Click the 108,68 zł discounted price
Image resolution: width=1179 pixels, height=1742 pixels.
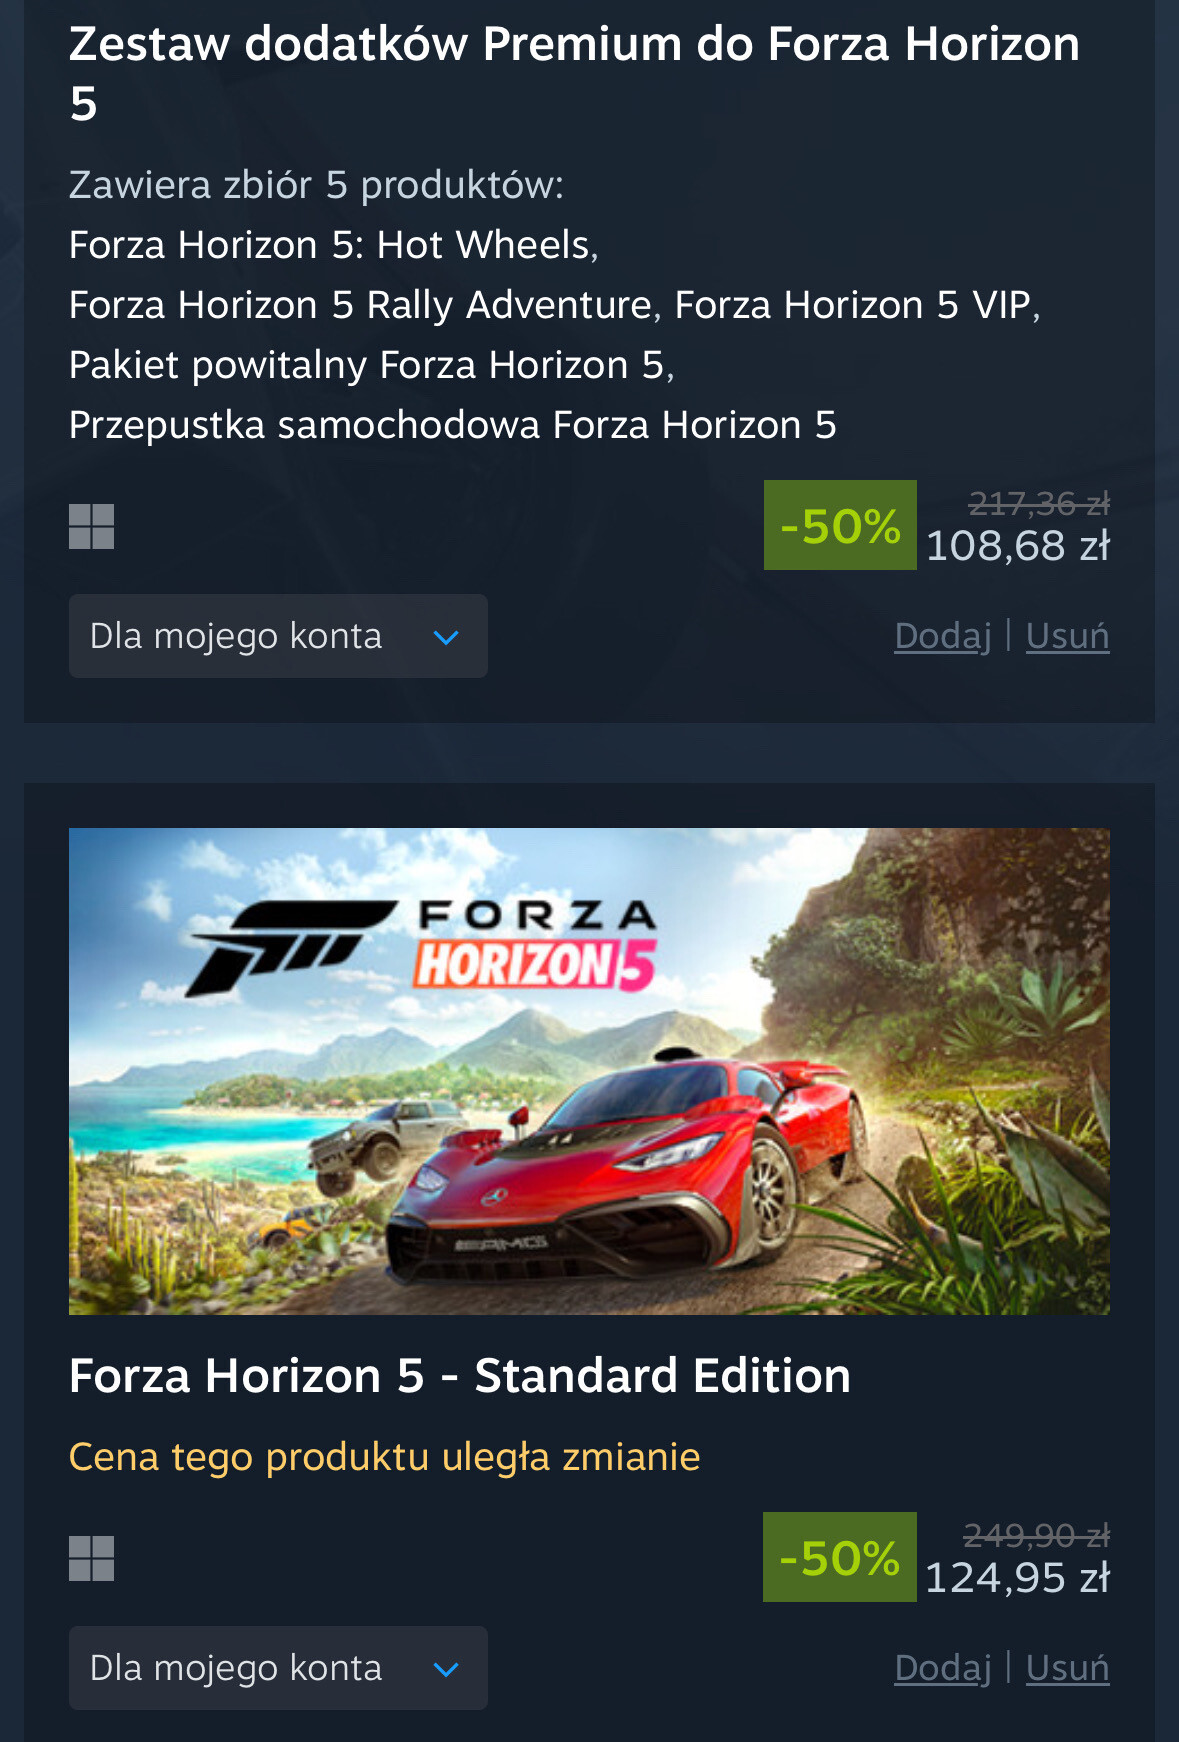click(x=1018, y=546)
